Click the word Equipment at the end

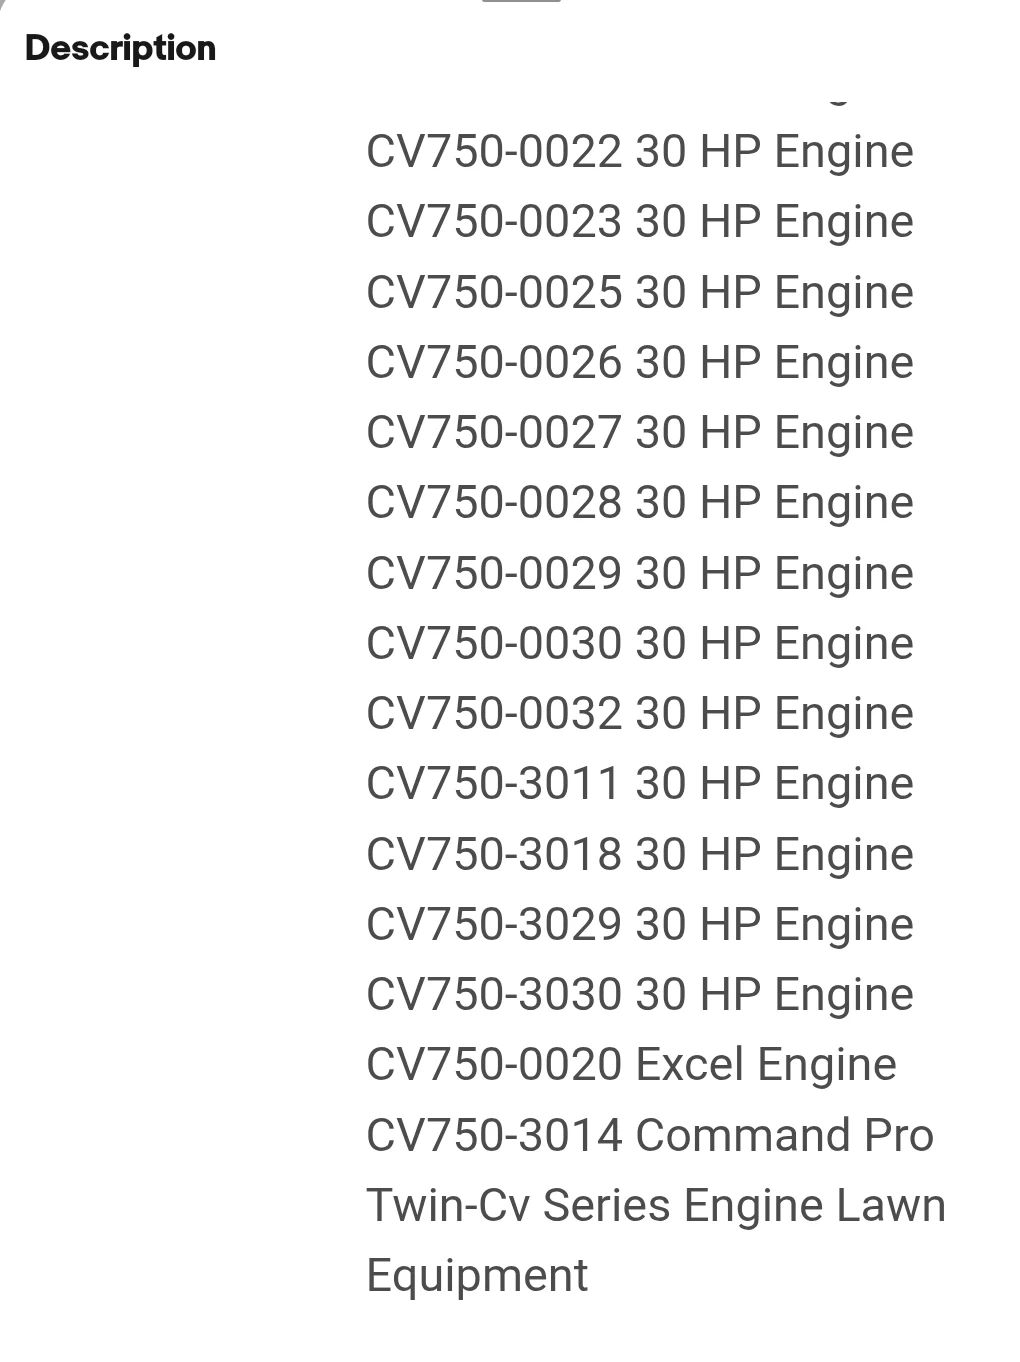point(477,1277)
